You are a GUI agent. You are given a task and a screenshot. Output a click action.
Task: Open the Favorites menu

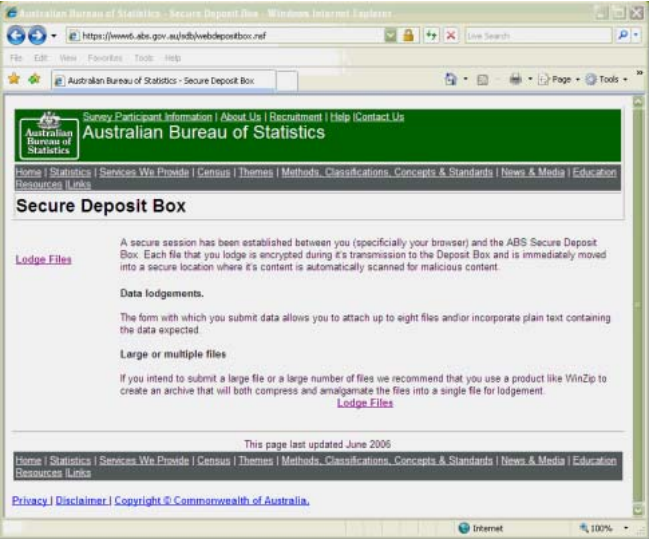[x=105, y=58]
